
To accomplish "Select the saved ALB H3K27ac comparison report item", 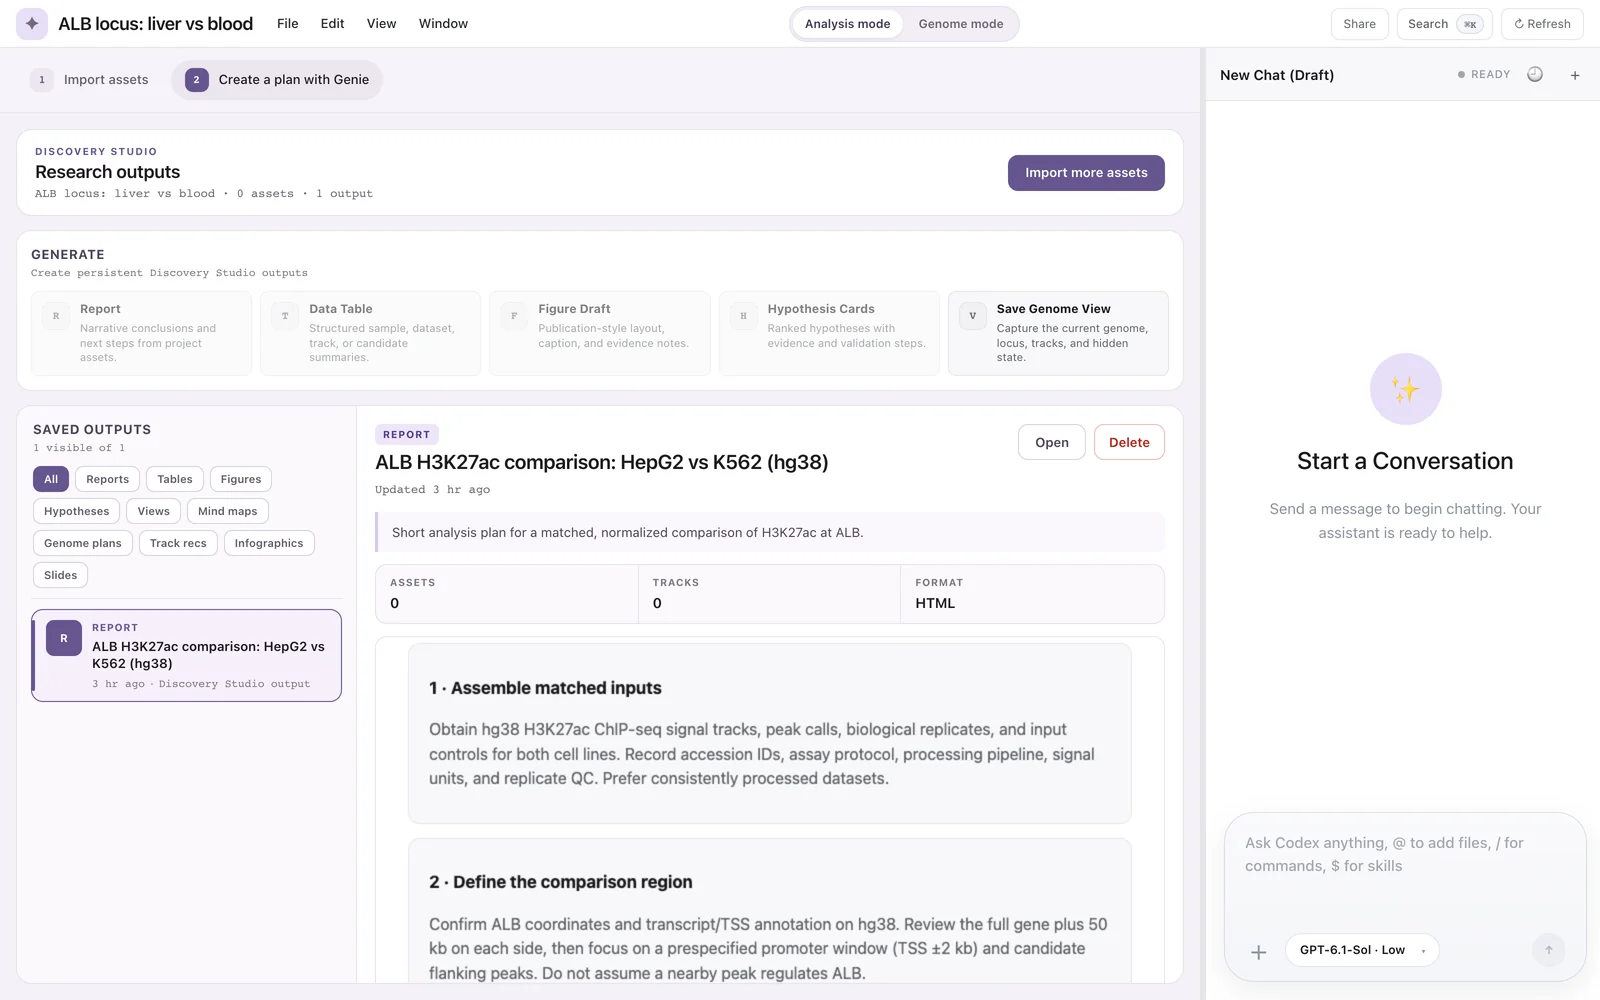I will click(187, 656).
